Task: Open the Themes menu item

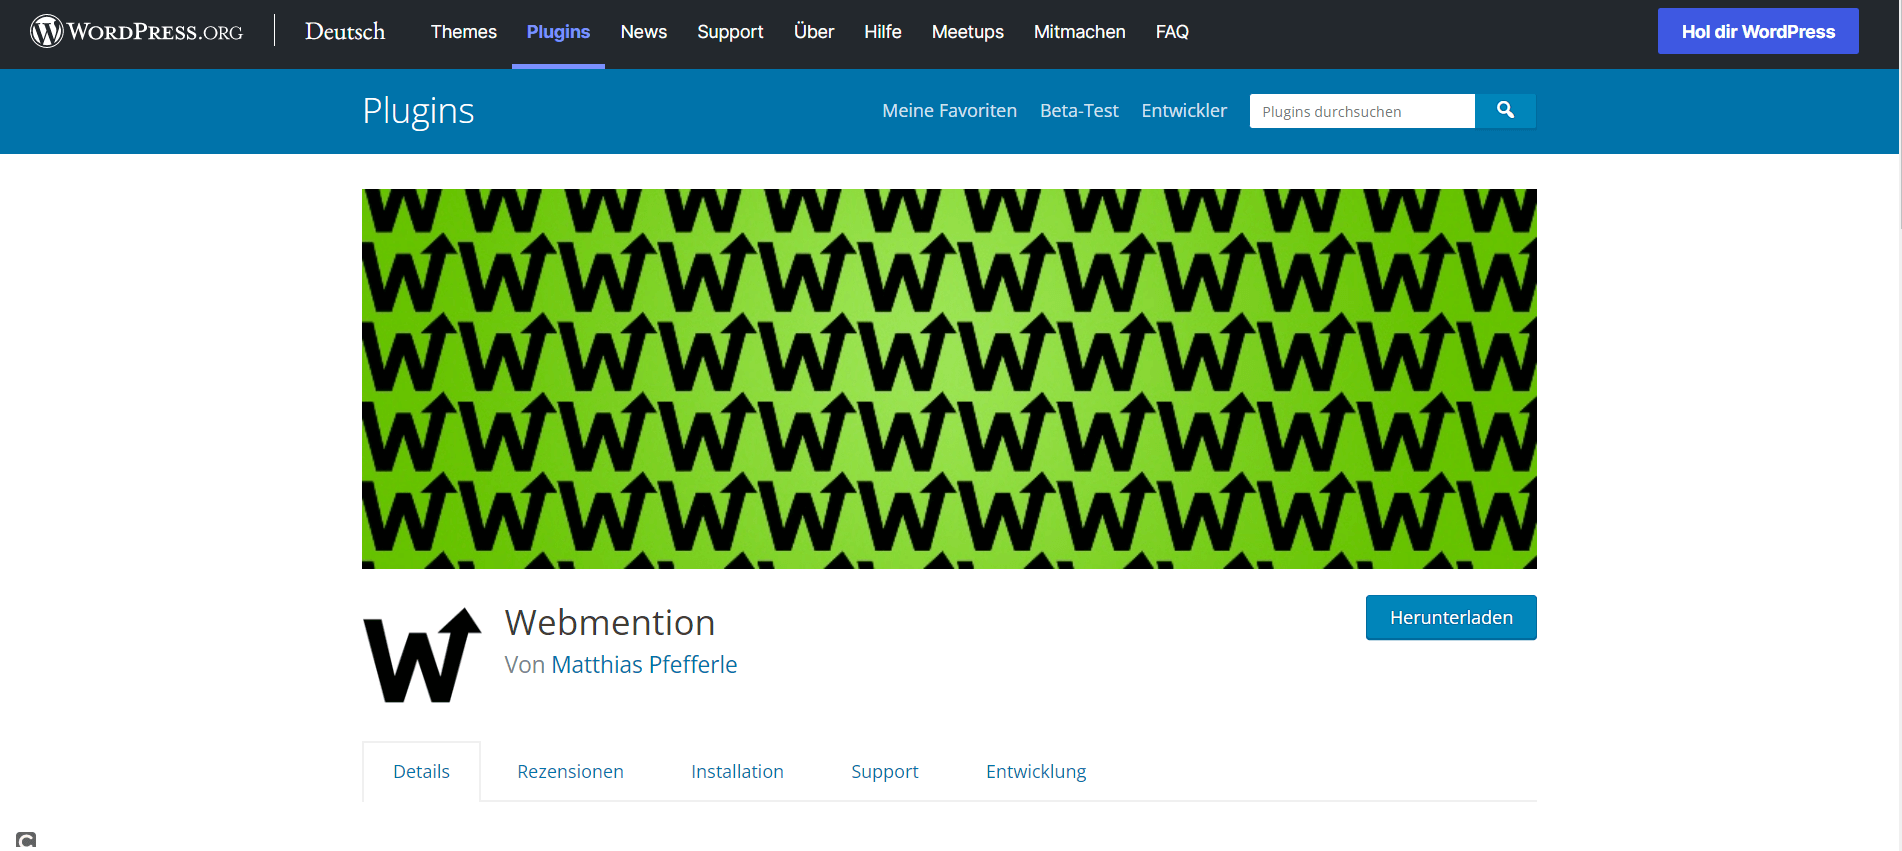Action: coord(464,32)
